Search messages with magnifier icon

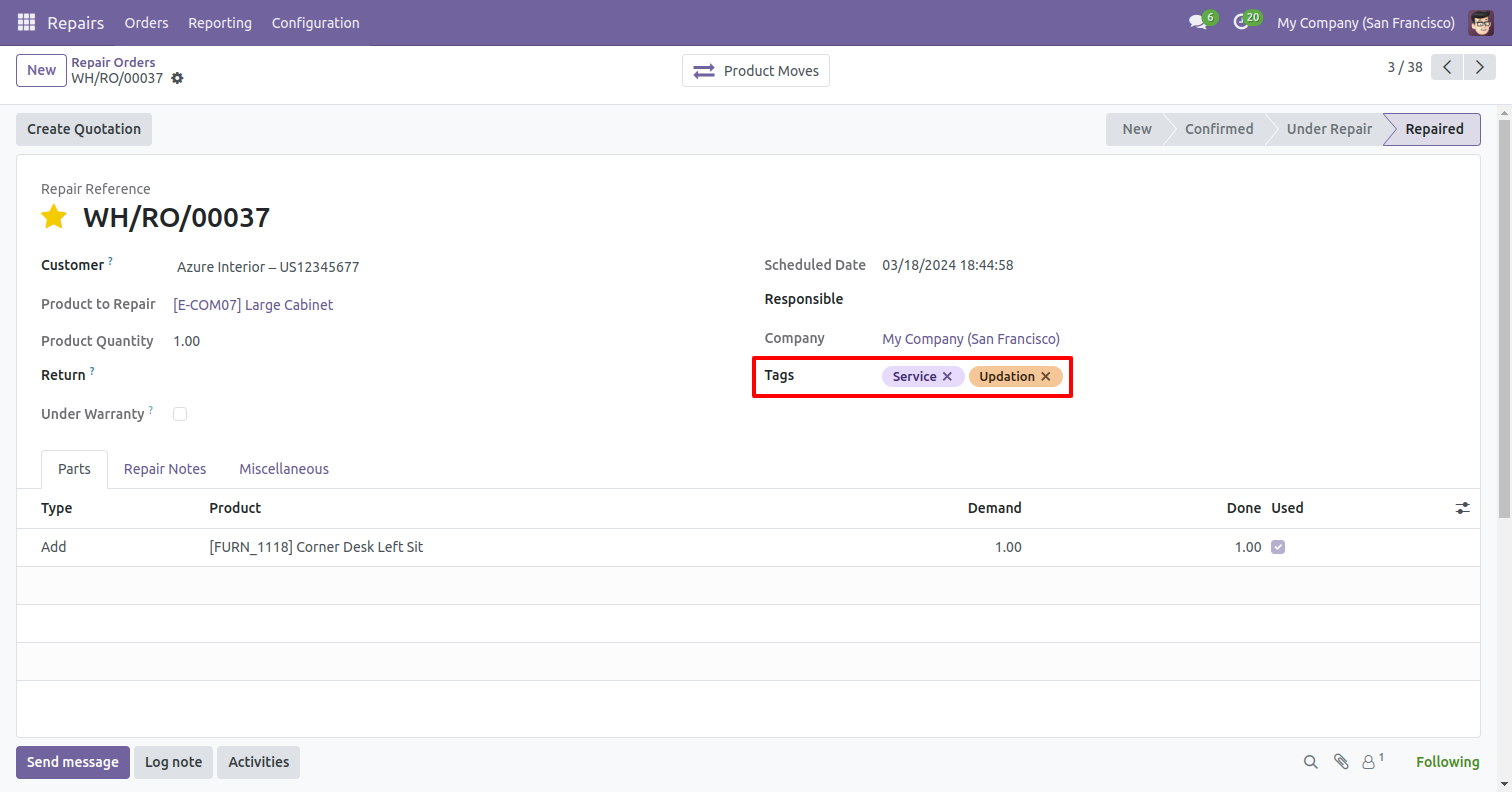pyautogui.click(x=1310, y=762)
